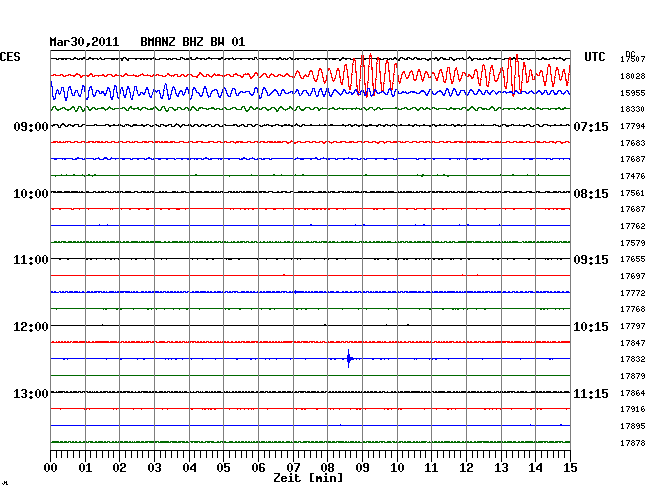This screenshot has width=650, height=494.
Task: Click the 11:00 local time label
Action: (31, 260)
